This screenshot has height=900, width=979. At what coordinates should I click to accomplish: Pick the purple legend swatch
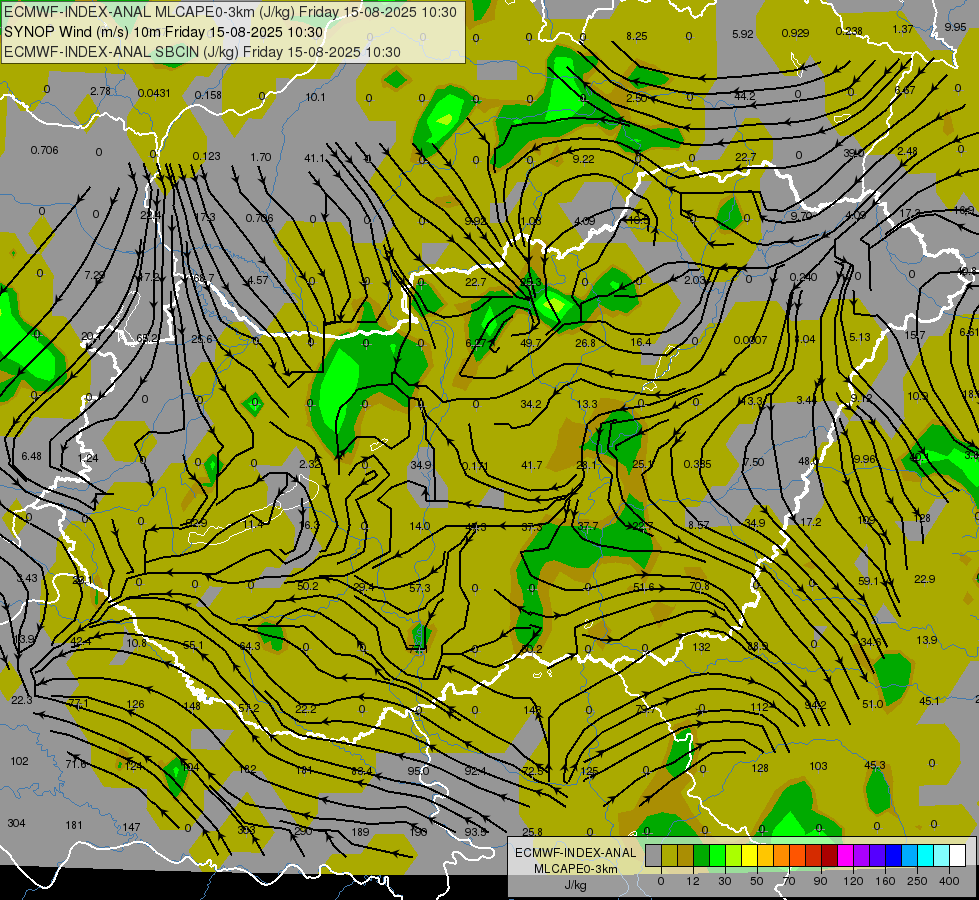tap(862, 856)
